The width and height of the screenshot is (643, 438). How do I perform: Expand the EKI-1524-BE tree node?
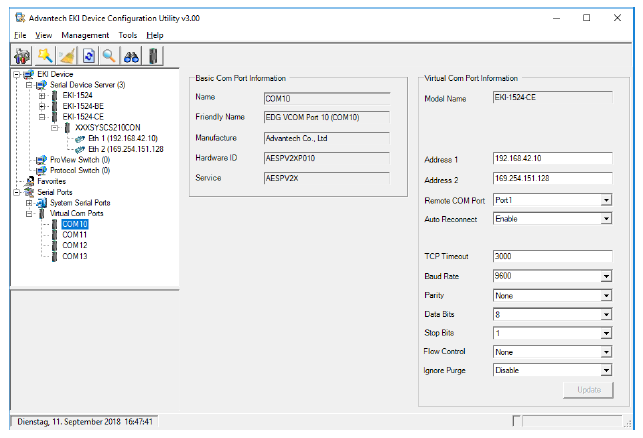[x=42, y=107]
